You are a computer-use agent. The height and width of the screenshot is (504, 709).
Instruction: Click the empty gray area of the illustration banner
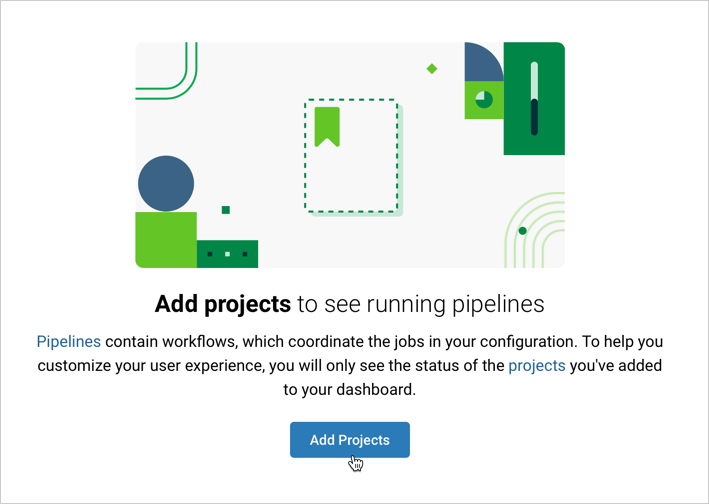click(260, 110)
